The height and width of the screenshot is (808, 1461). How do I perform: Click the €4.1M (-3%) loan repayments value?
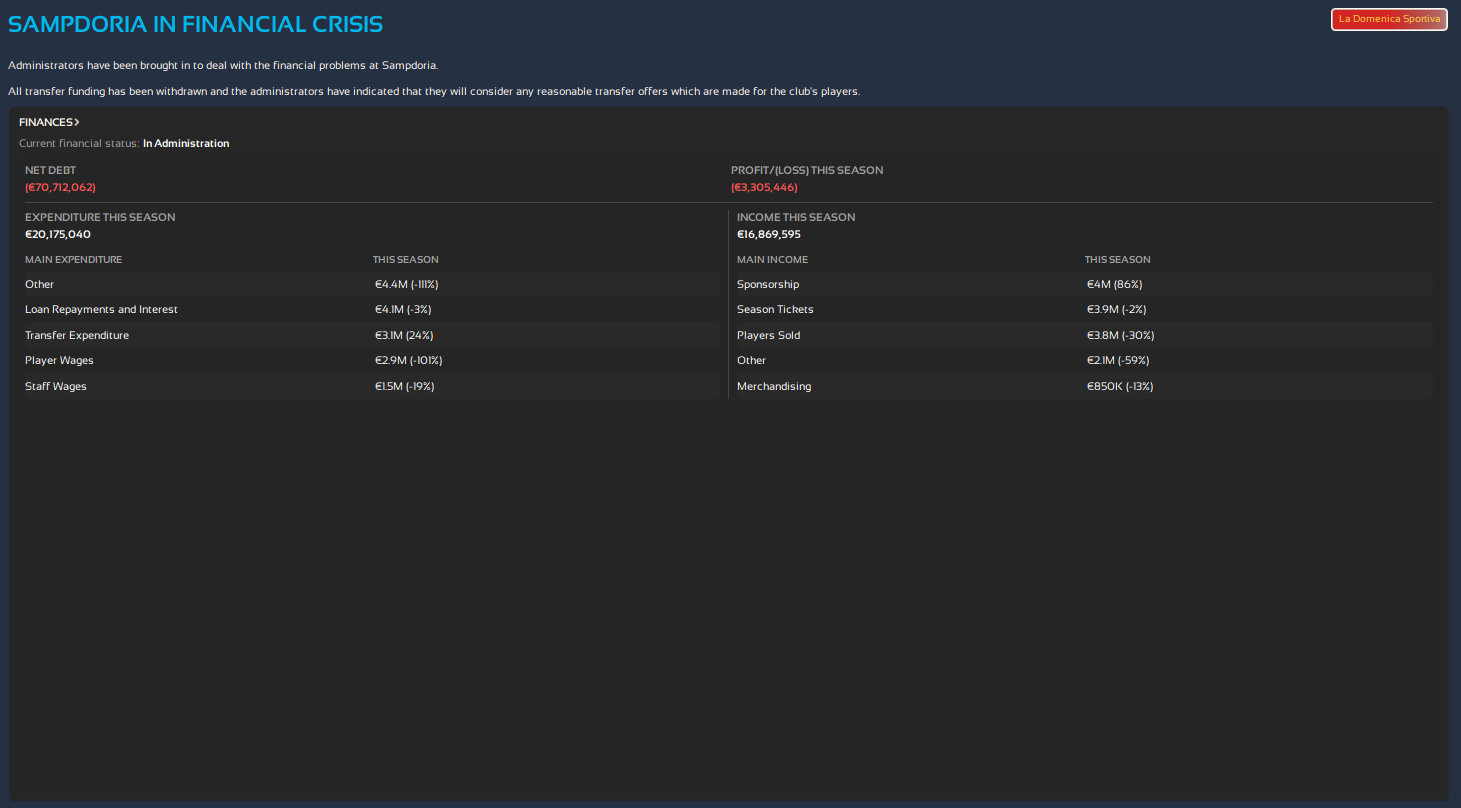pyautogui.click(x=404, y=310)
